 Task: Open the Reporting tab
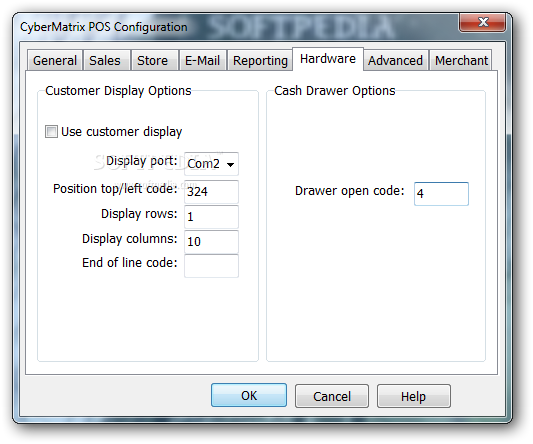pyautogui.click(x=260, y=61)
